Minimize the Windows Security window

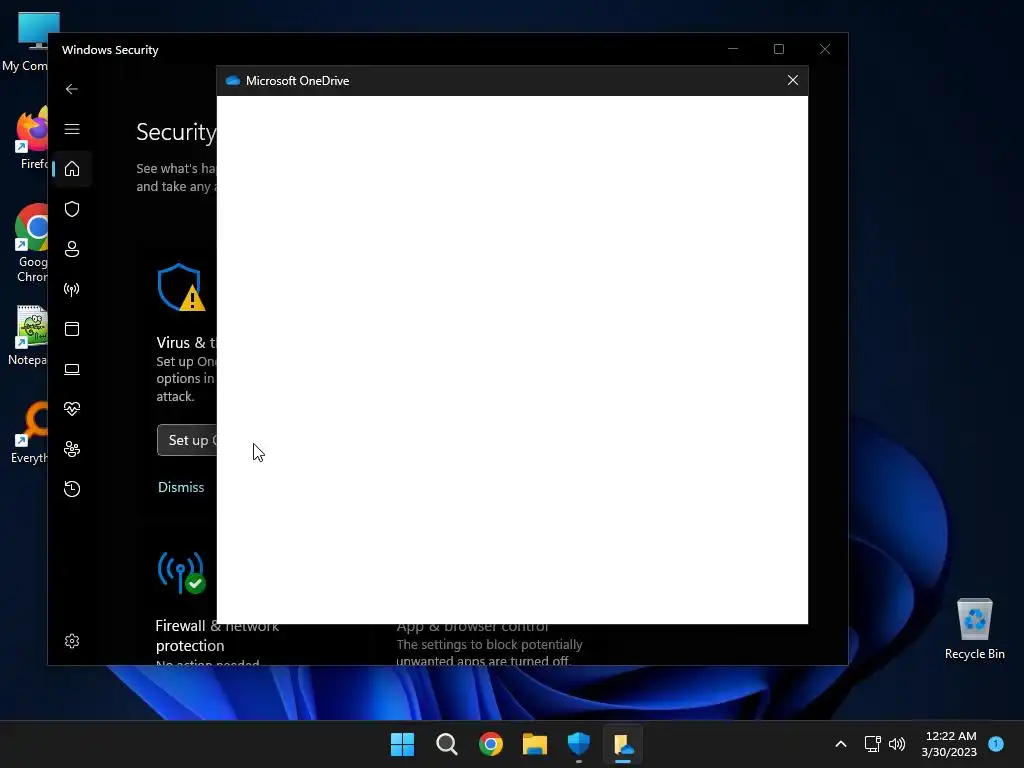coord(733,49)
